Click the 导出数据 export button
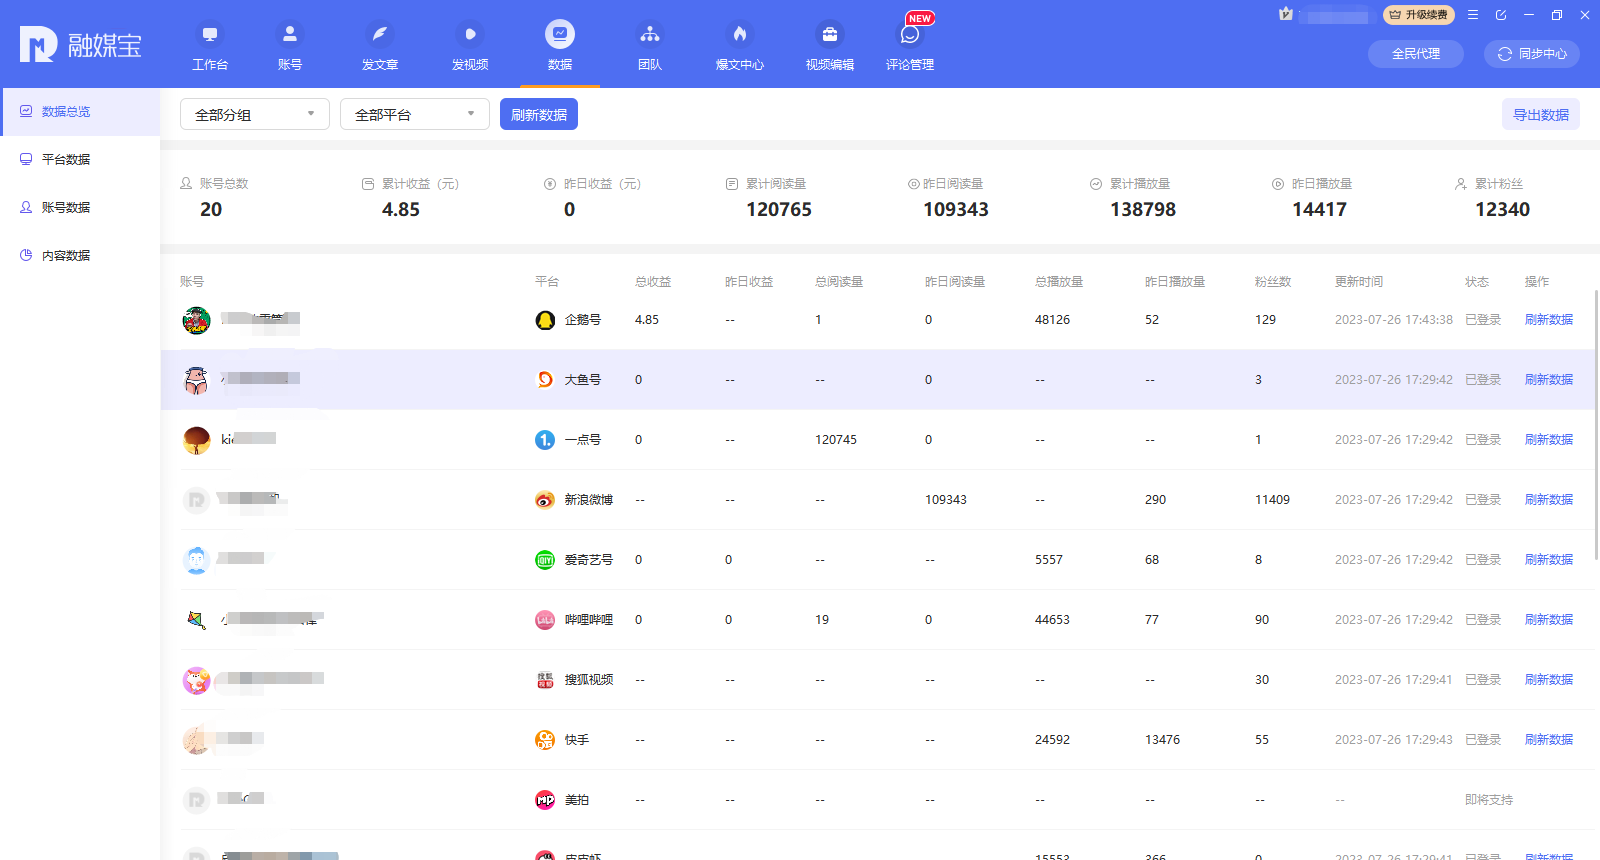1600x860 pixels. pyautogui.click(x=1540, y=115)
